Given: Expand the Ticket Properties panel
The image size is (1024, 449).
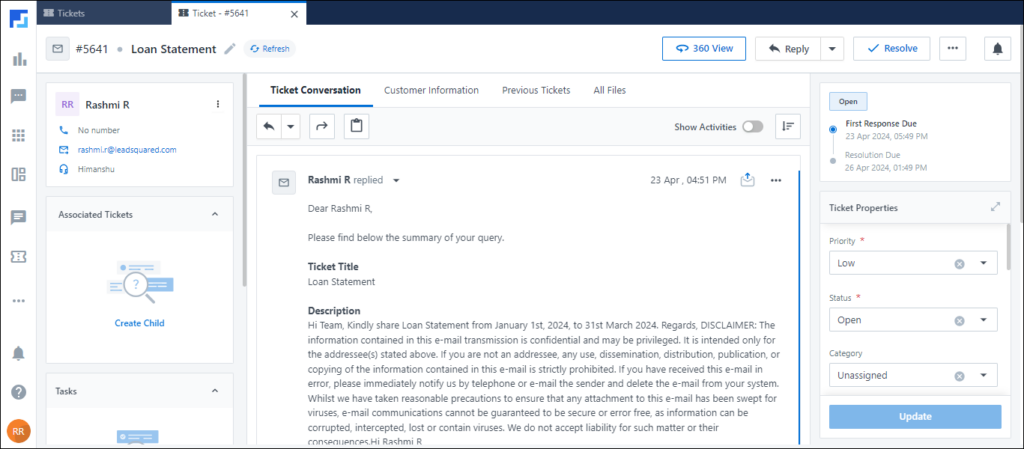Looking at the screenshot, I should pos(995,207).
